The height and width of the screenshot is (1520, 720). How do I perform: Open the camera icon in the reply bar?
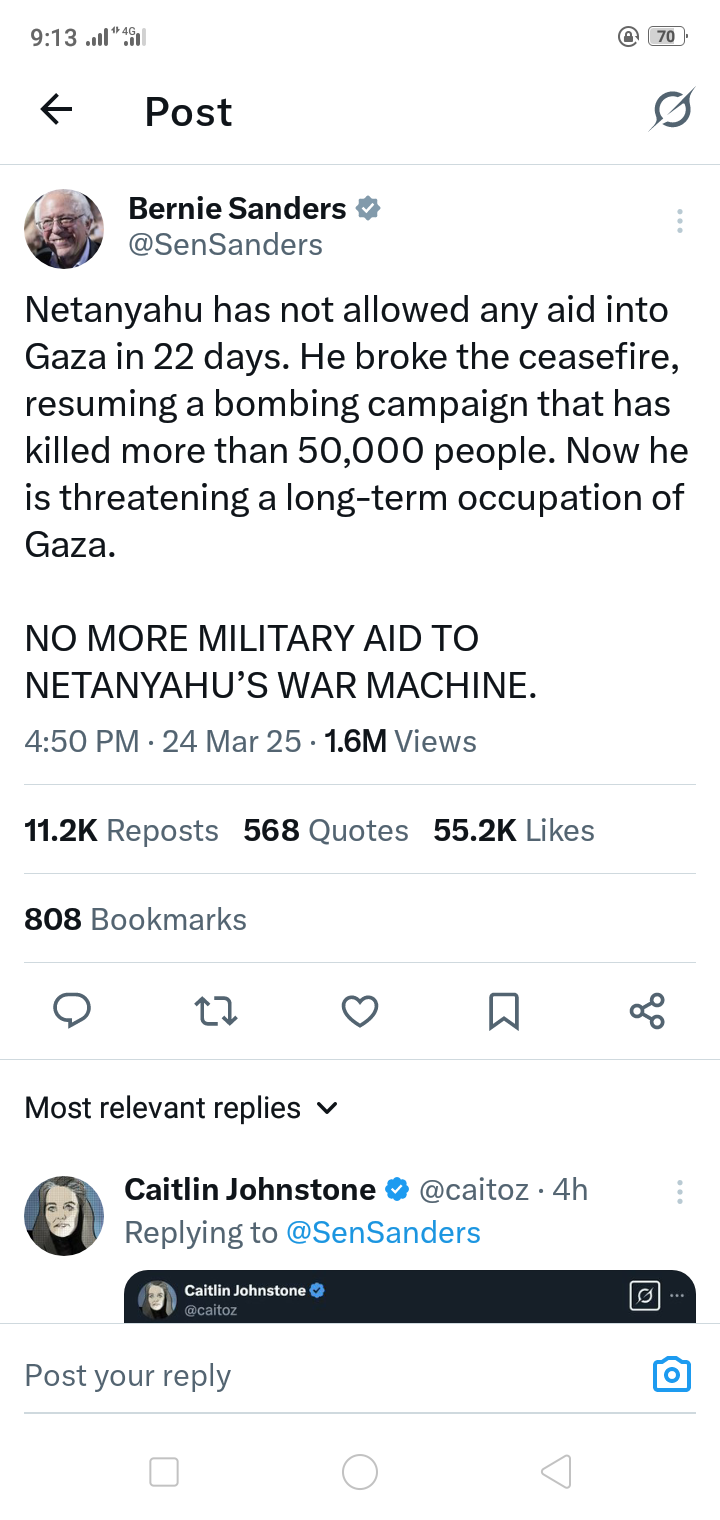(671, 1375)
